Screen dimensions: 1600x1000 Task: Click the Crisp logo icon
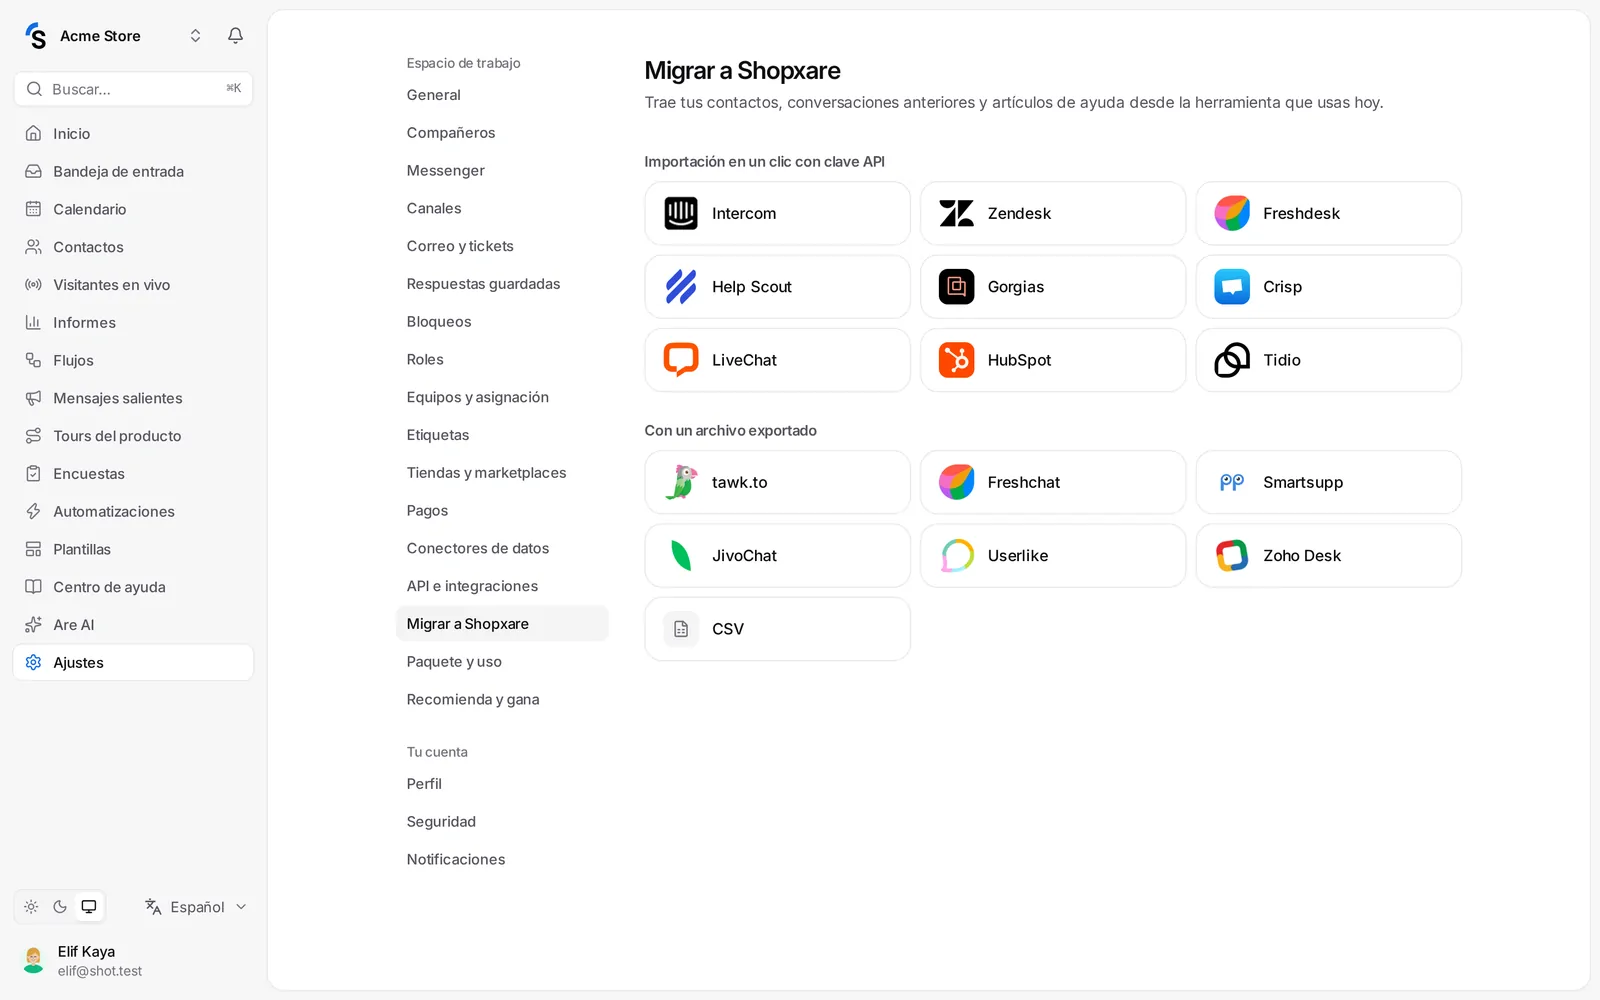coord(1232,287)
